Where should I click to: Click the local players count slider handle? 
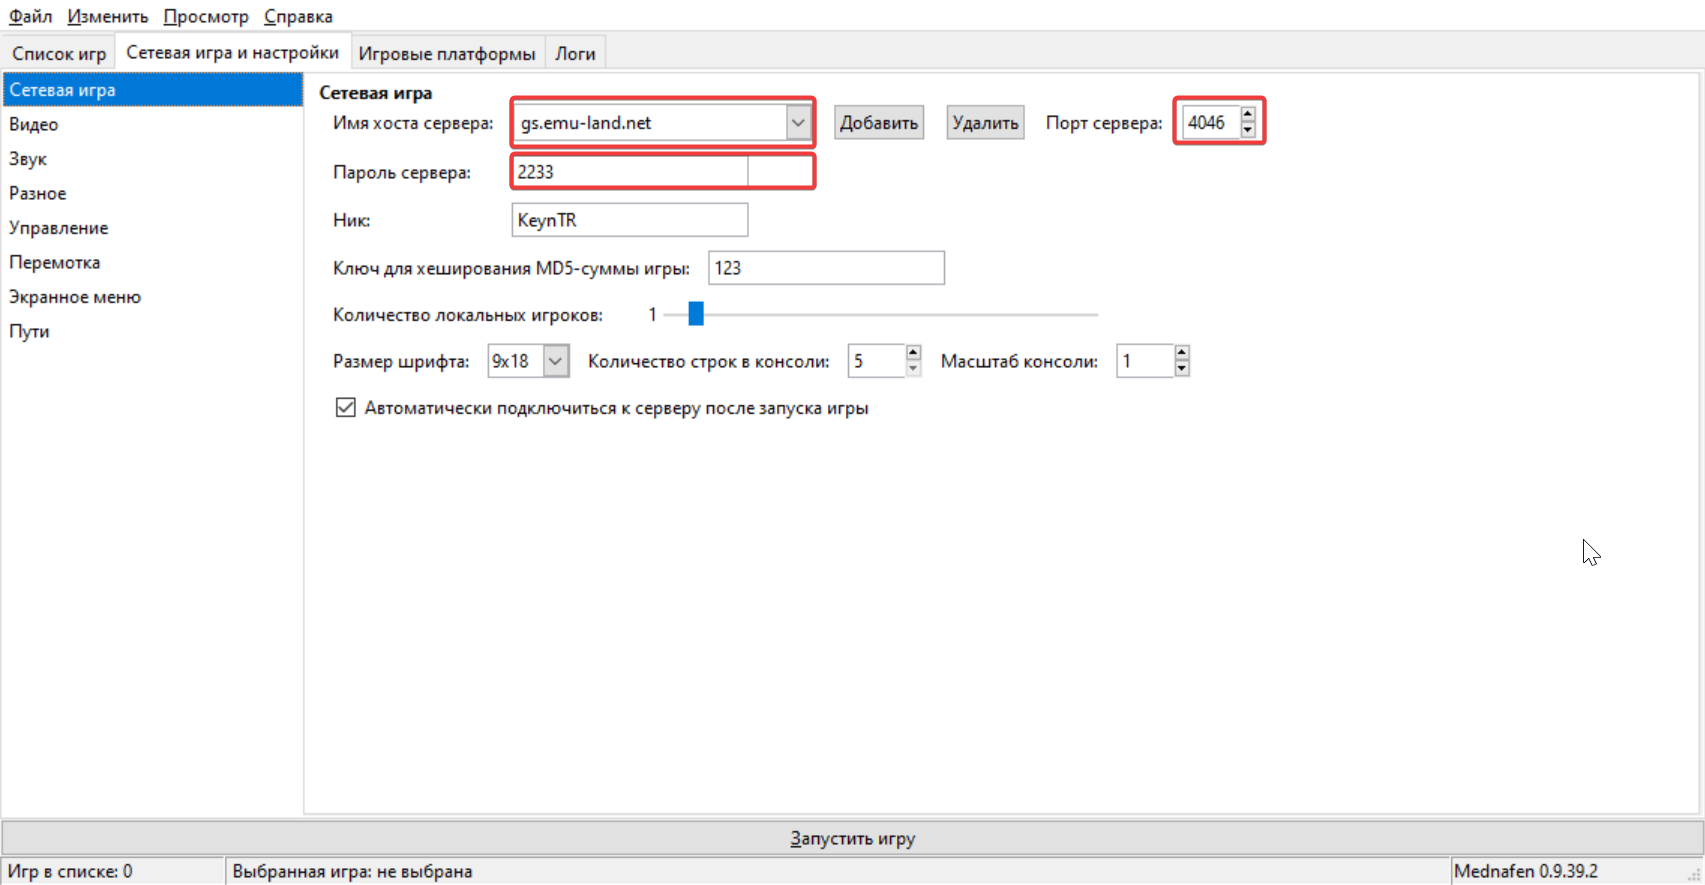coord(696,314)
